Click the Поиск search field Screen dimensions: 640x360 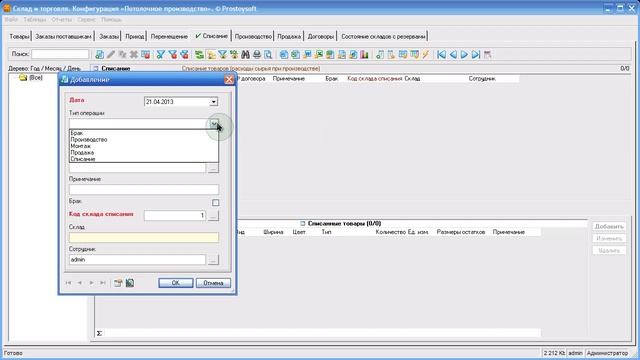click(60, 54)
